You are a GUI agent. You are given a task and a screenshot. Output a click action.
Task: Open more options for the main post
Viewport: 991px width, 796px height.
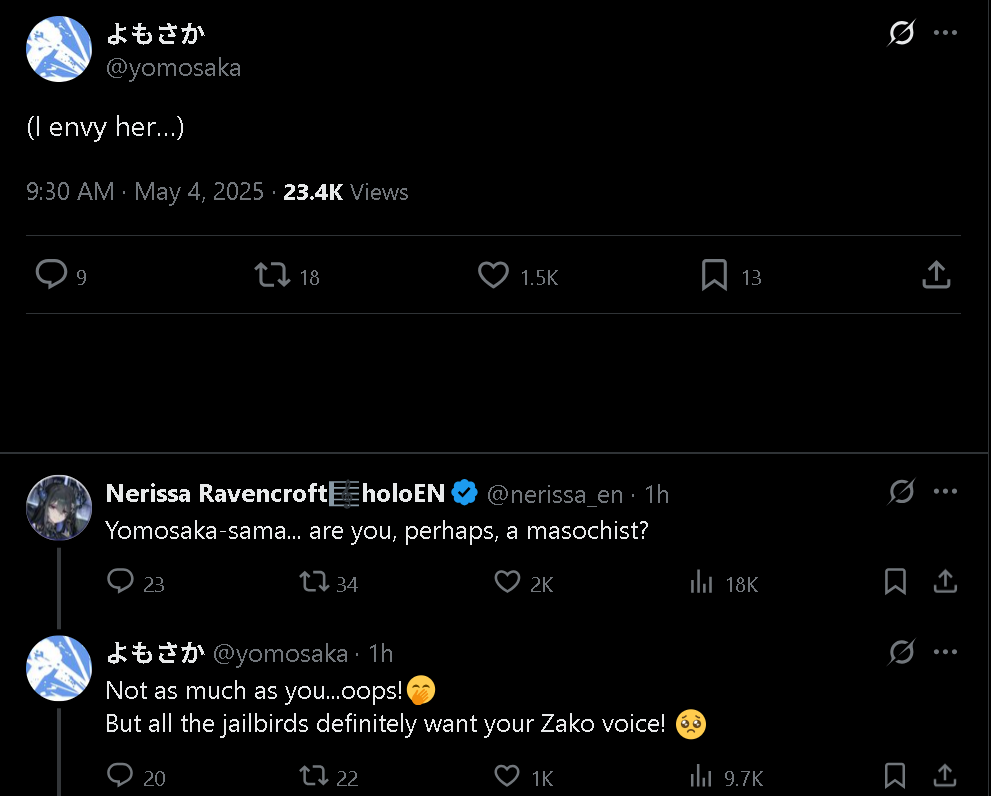click(x=945, y=33)
